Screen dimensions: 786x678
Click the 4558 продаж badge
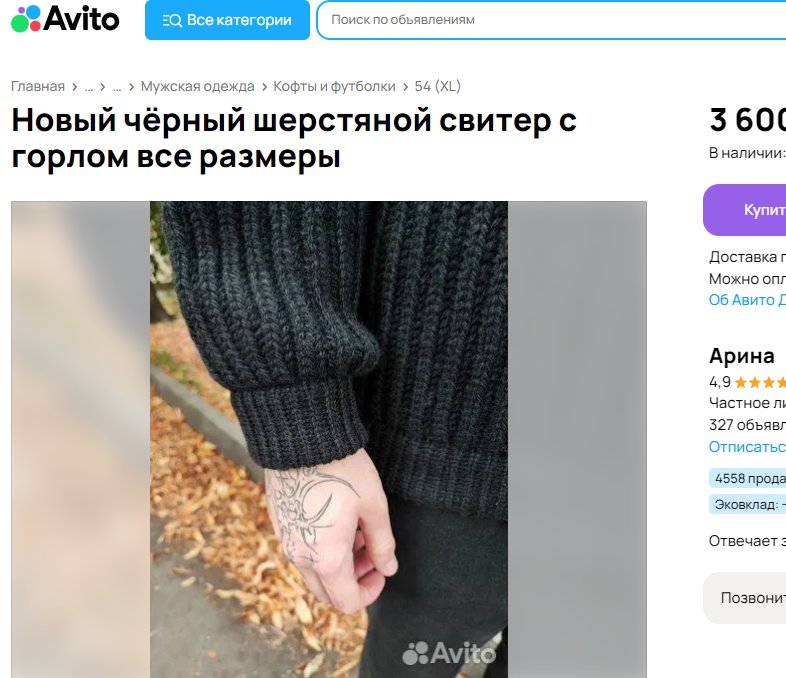pyautogui.click(x=747, y=479)
